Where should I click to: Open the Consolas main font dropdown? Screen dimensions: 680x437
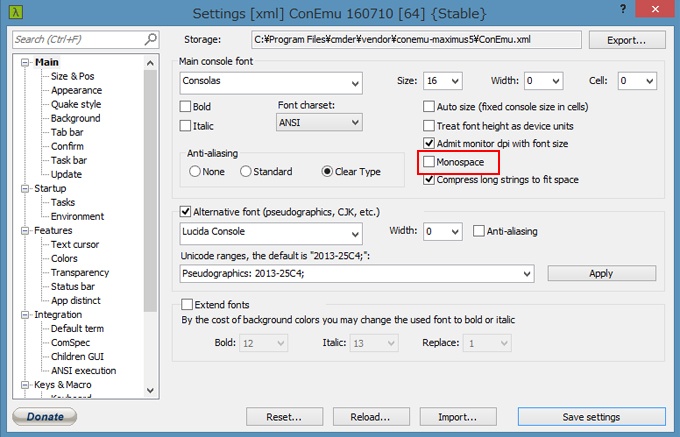pyautogui.click(x=271, y=83)
